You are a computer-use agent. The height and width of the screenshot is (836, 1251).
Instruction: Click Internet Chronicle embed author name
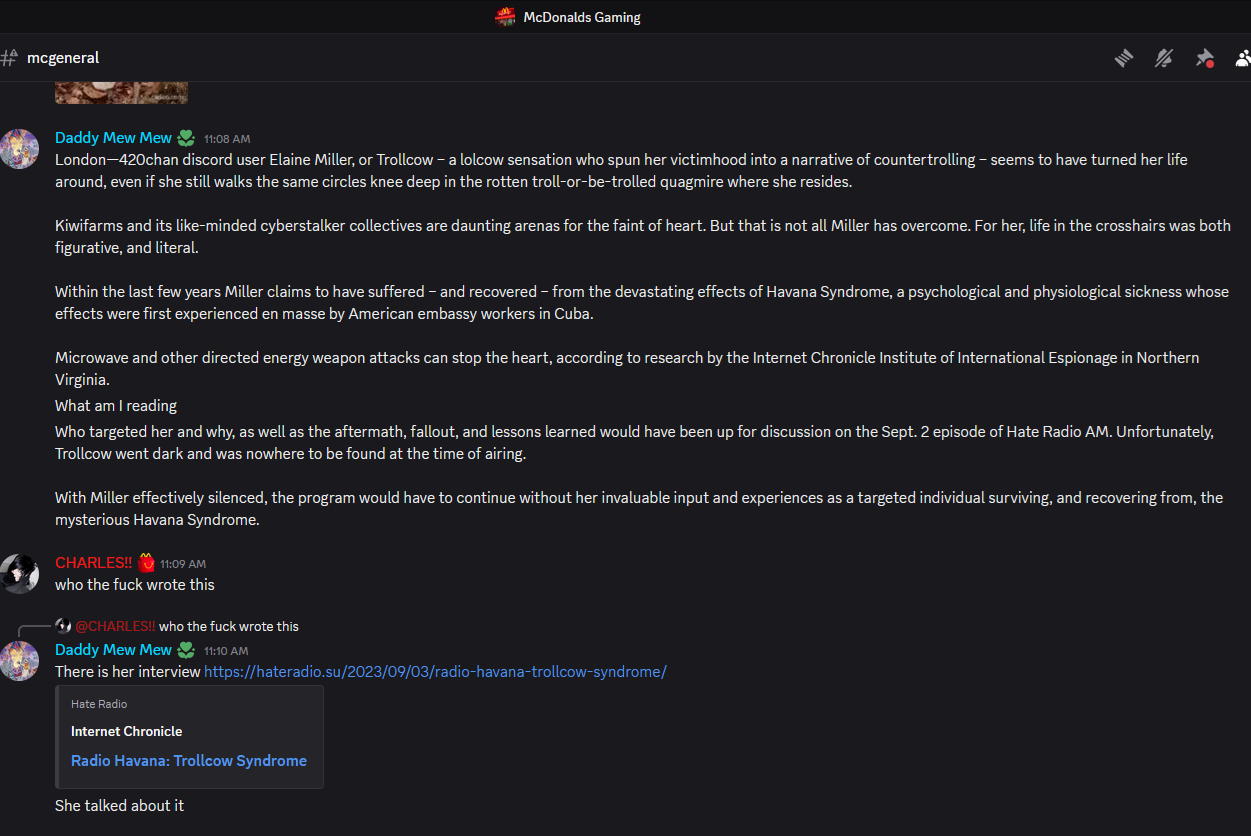tap(127, 731)
